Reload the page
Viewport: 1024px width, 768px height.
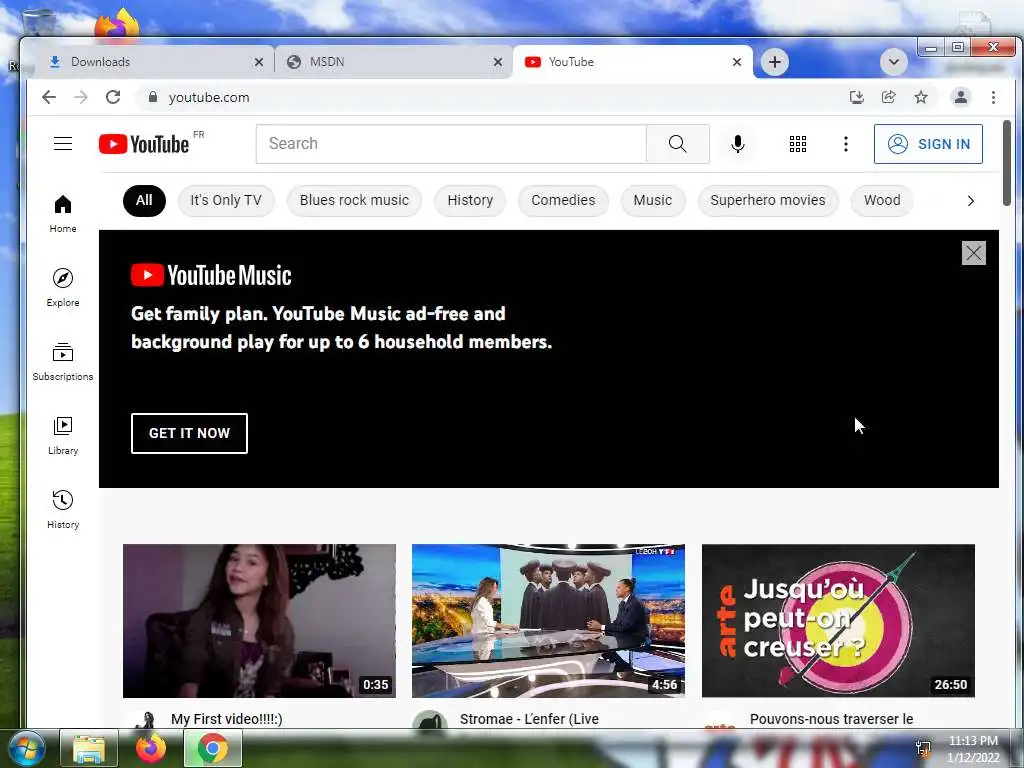pyautogui.click(x=113, y=97)
